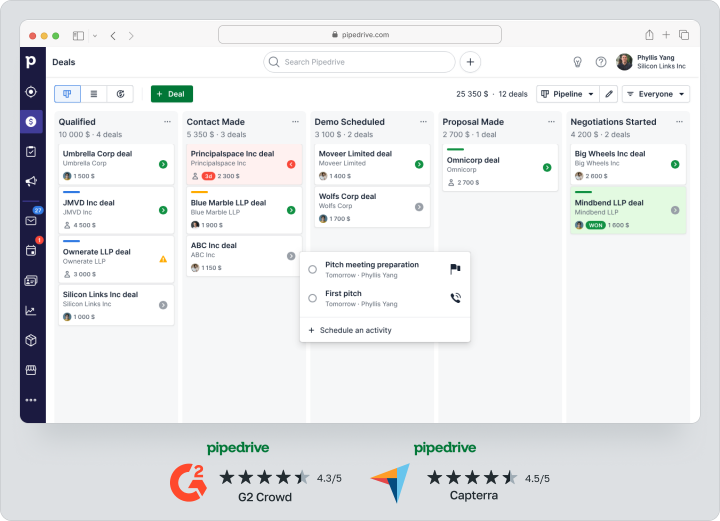Mark Pitch meeting preparation as done
The width and height of the screenshot is (720, 521).
pyautogui.click(x=313, y=269)
